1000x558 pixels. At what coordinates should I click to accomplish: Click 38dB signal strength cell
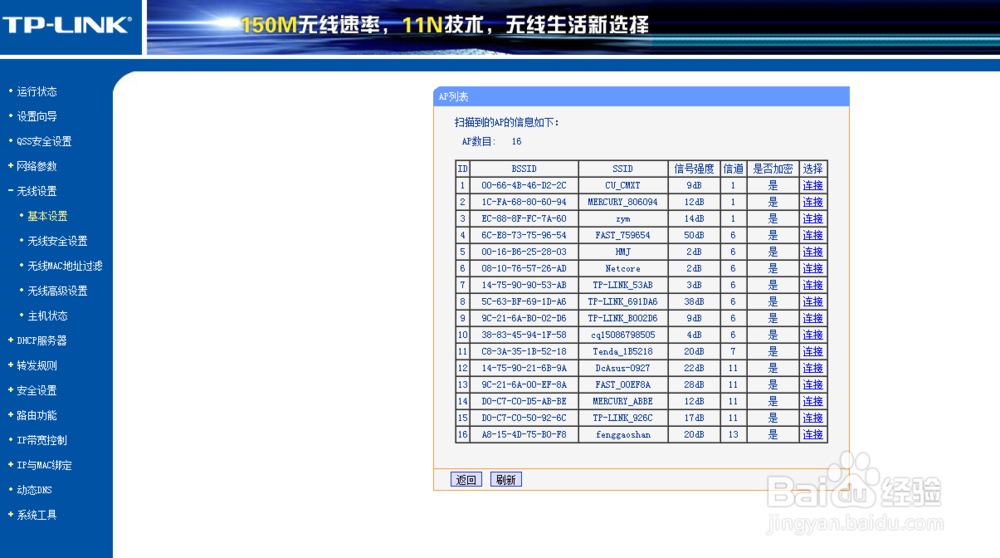694,301
